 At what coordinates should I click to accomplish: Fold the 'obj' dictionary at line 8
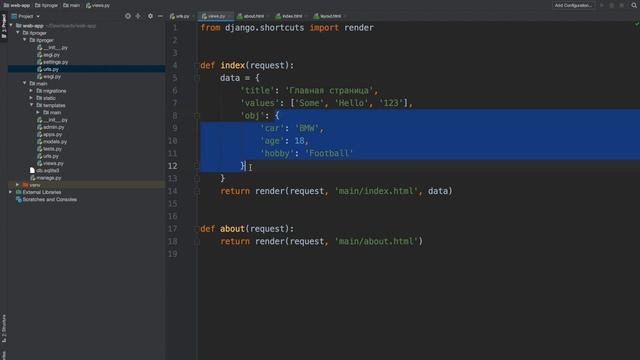click(197, 116)
